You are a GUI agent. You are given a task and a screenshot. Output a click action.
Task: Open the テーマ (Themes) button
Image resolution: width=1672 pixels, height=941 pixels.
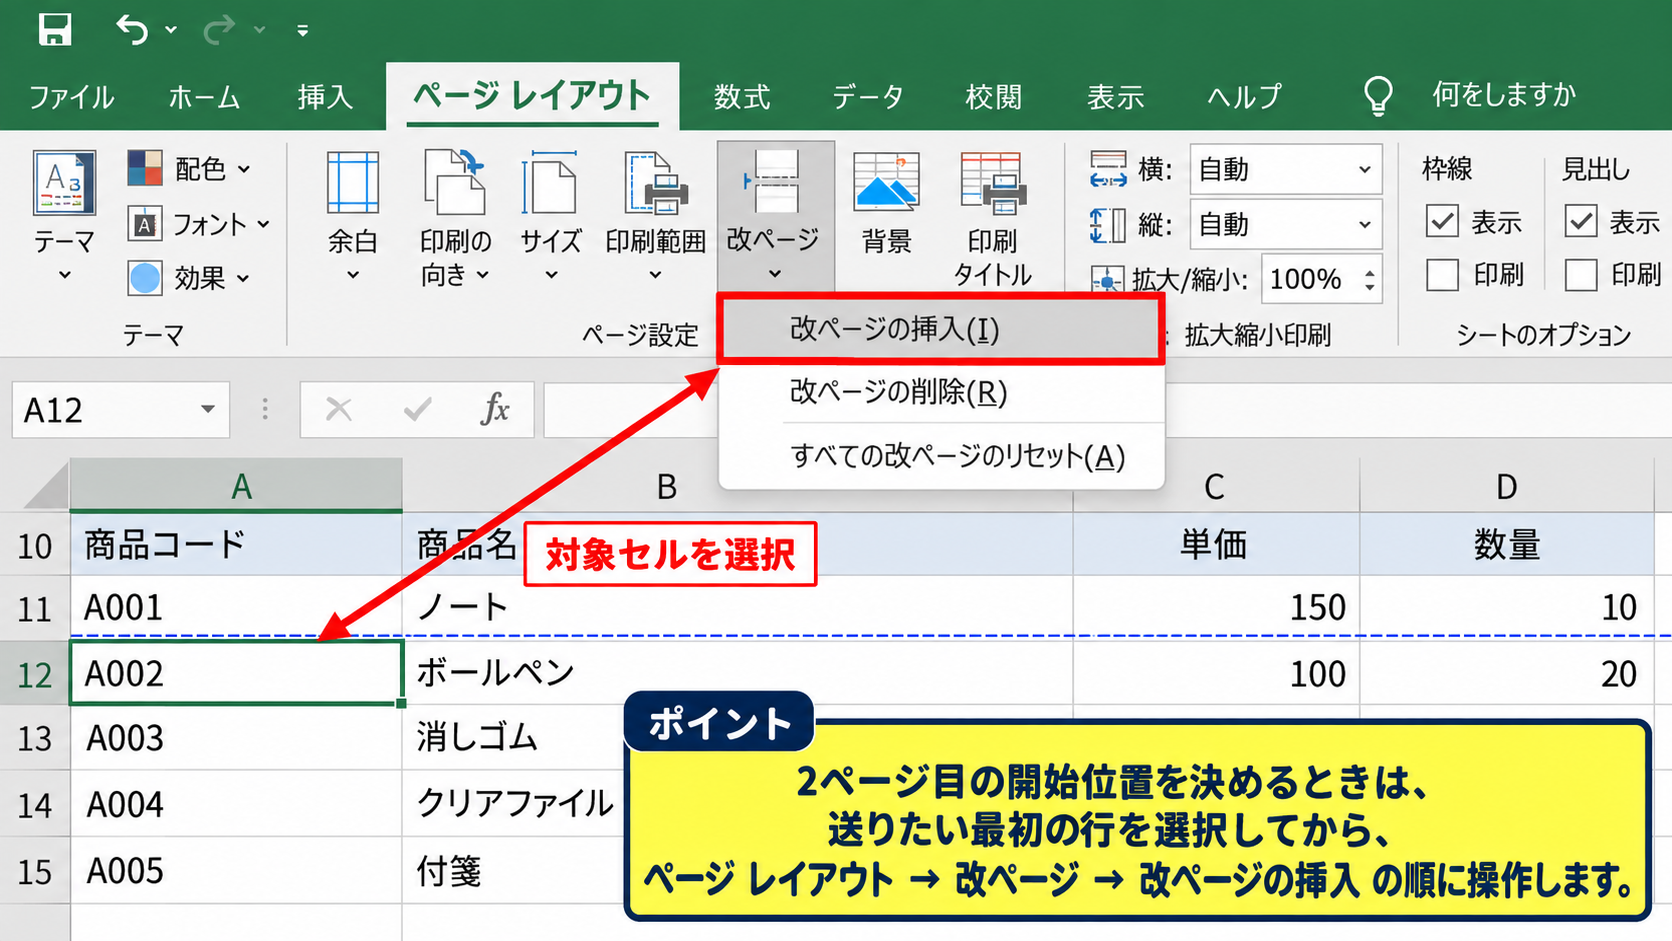click(65, 215)
